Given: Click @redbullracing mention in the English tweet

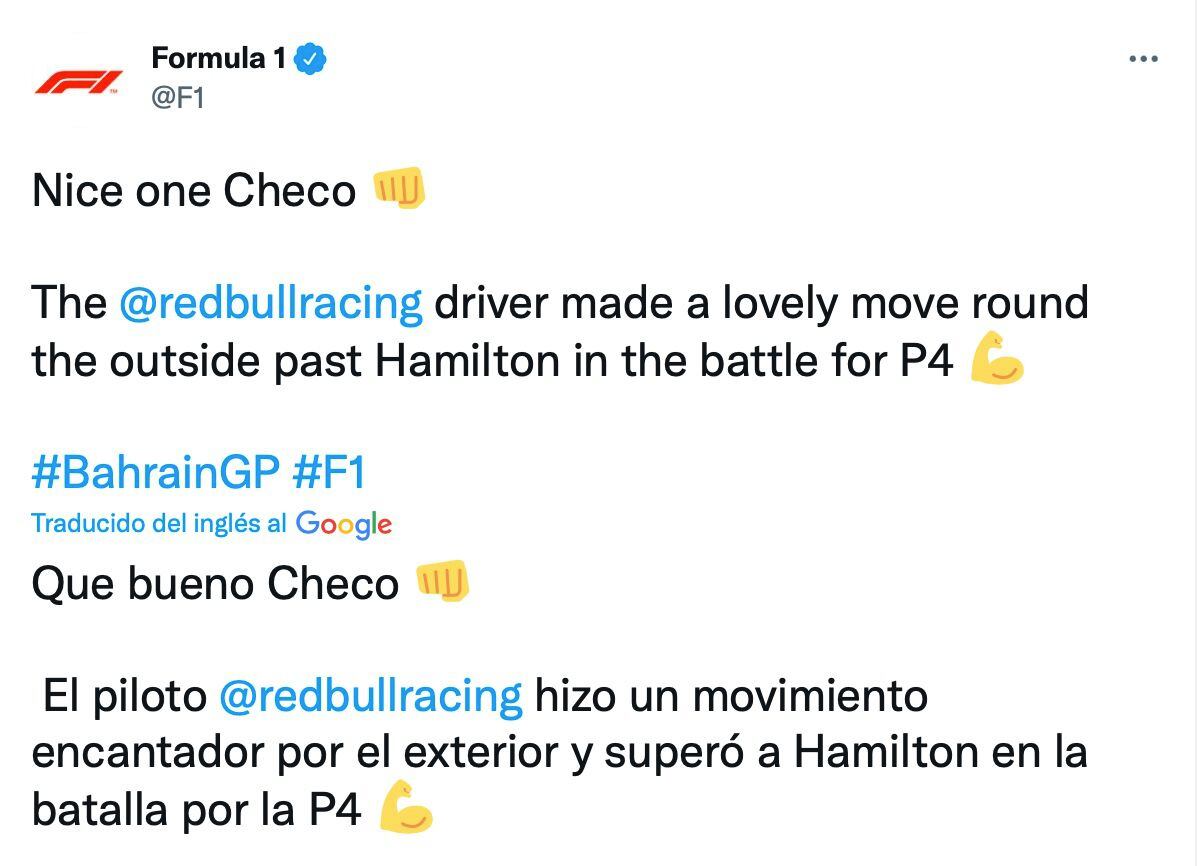Looking at the screenshot, I should point(270,302).
